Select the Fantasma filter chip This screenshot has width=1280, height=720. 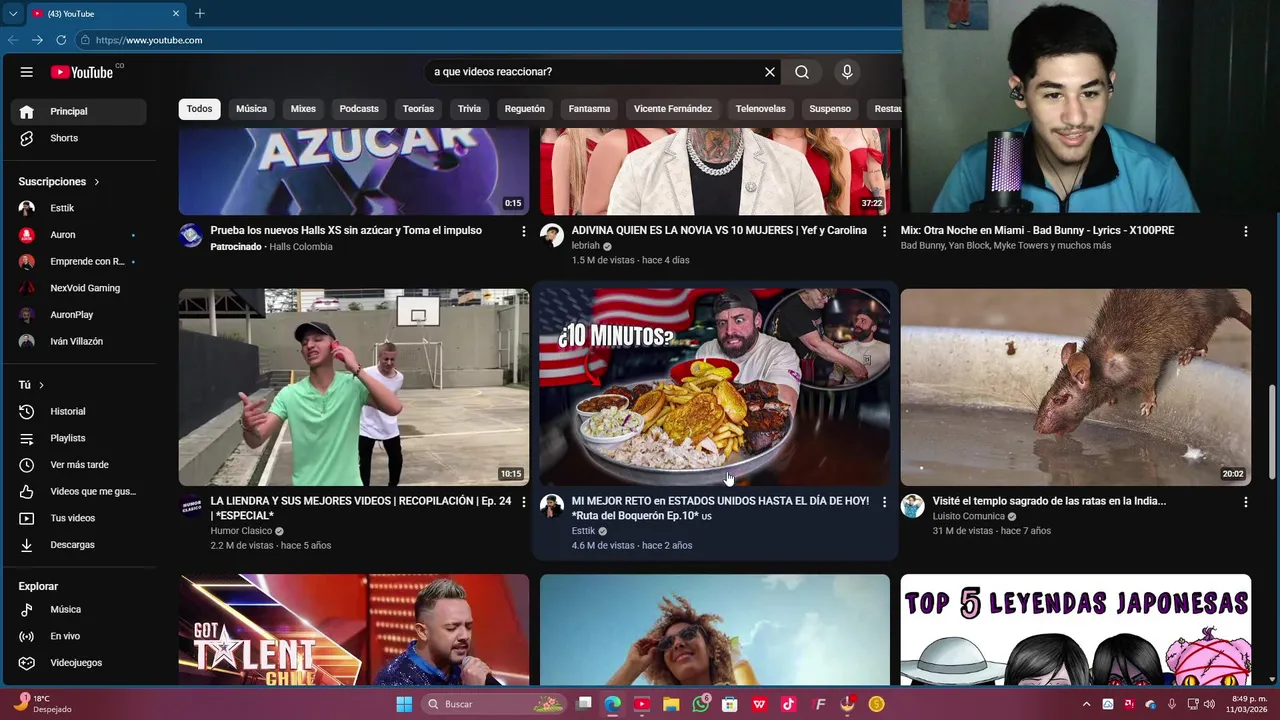pos(589,109)
